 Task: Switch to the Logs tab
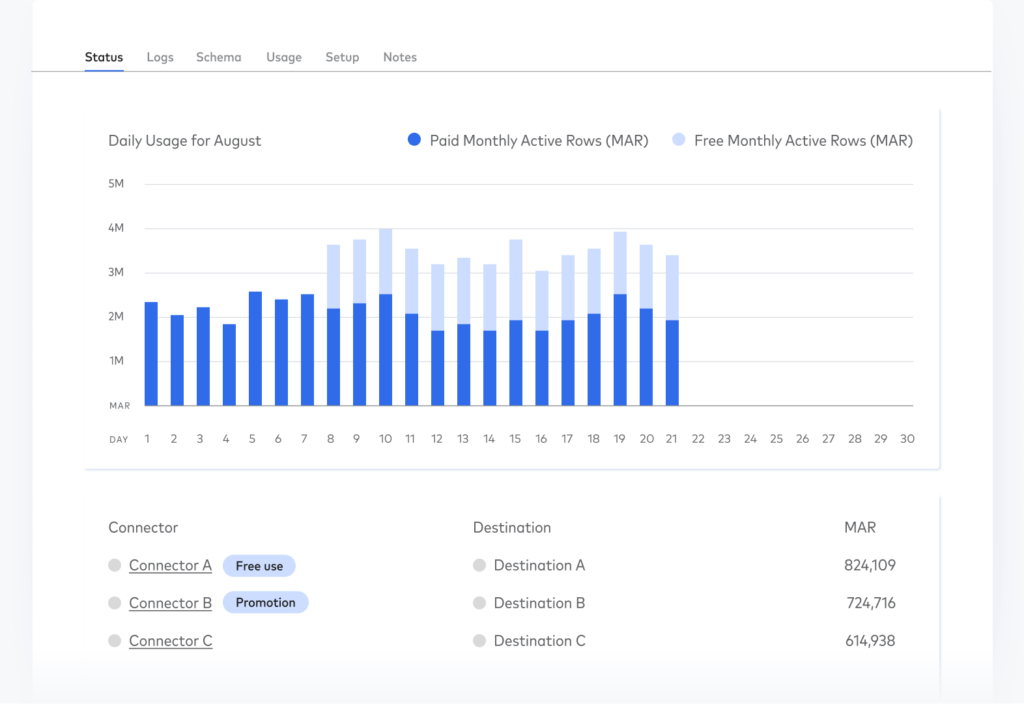160,57
